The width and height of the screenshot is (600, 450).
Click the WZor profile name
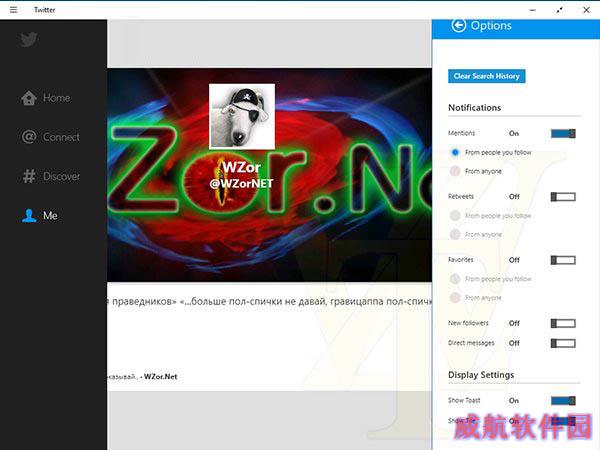241,167
